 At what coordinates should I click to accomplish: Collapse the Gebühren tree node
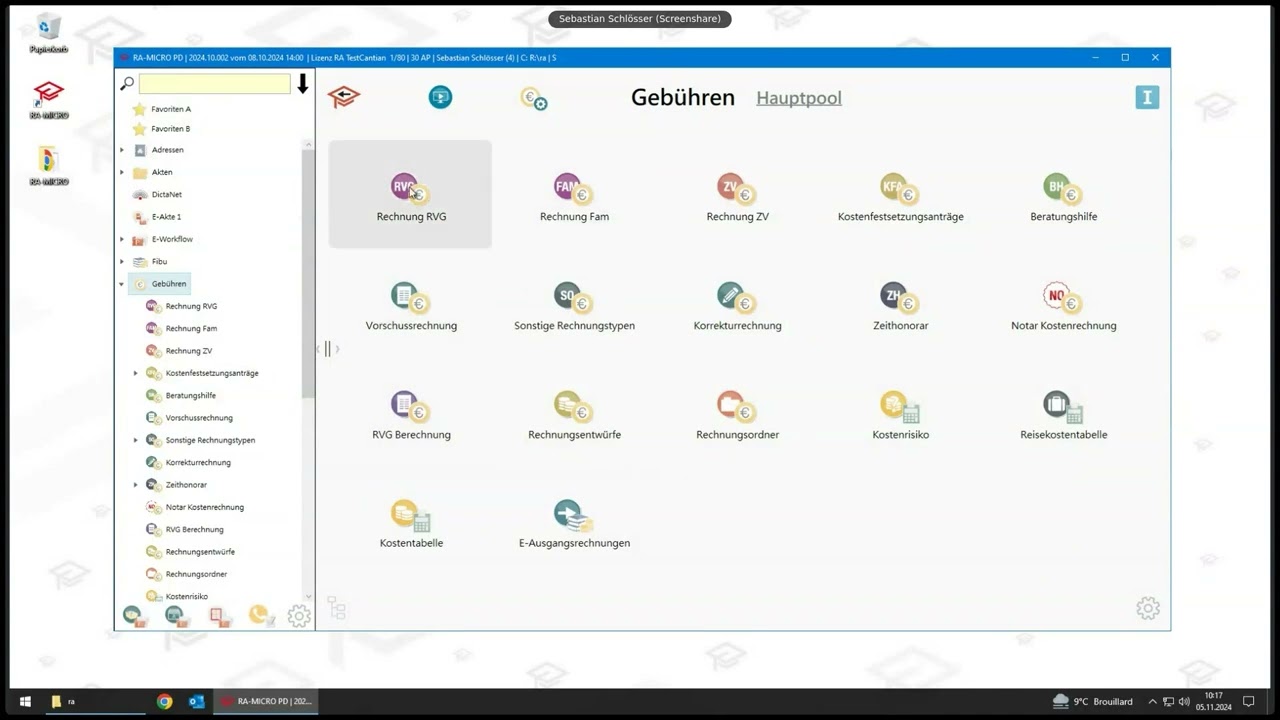[x=122, y=284]
